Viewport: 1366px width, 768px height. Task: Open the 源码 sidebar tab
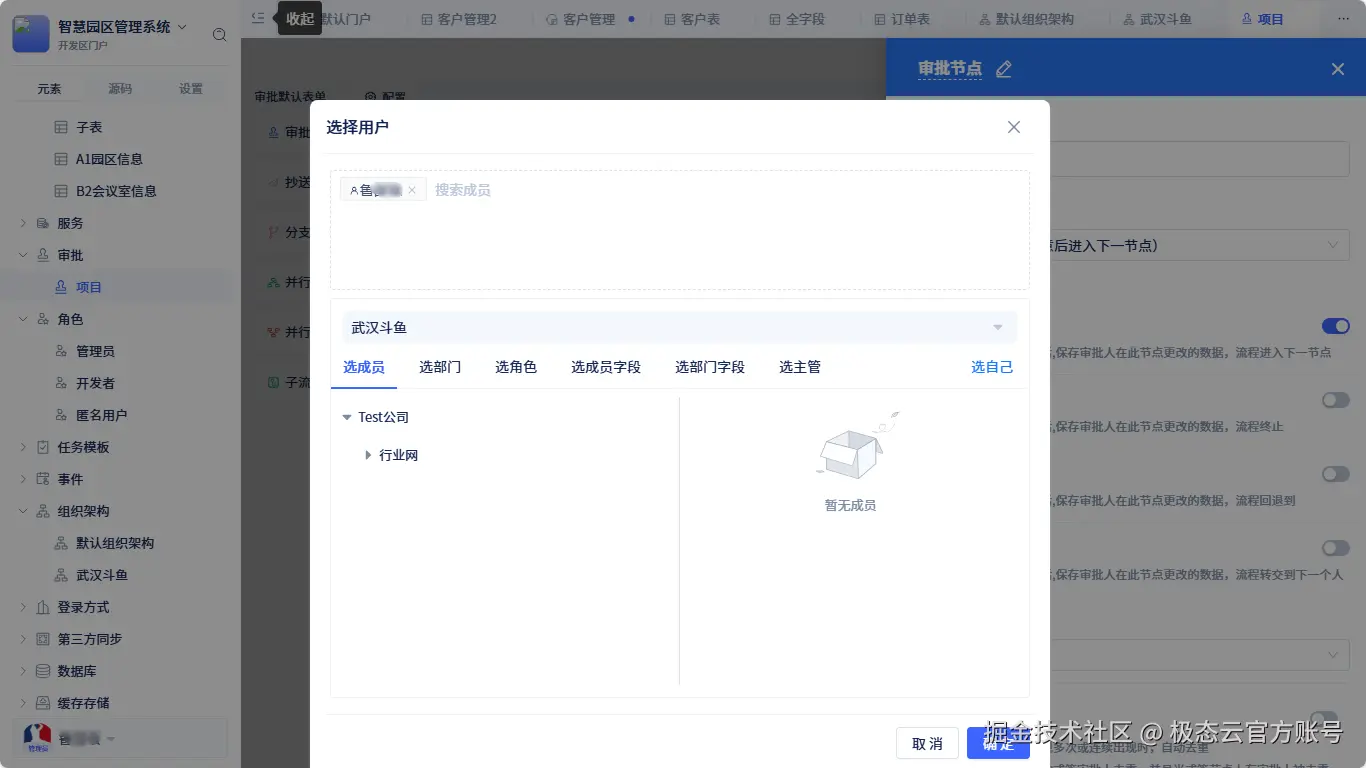click(120, 88)
